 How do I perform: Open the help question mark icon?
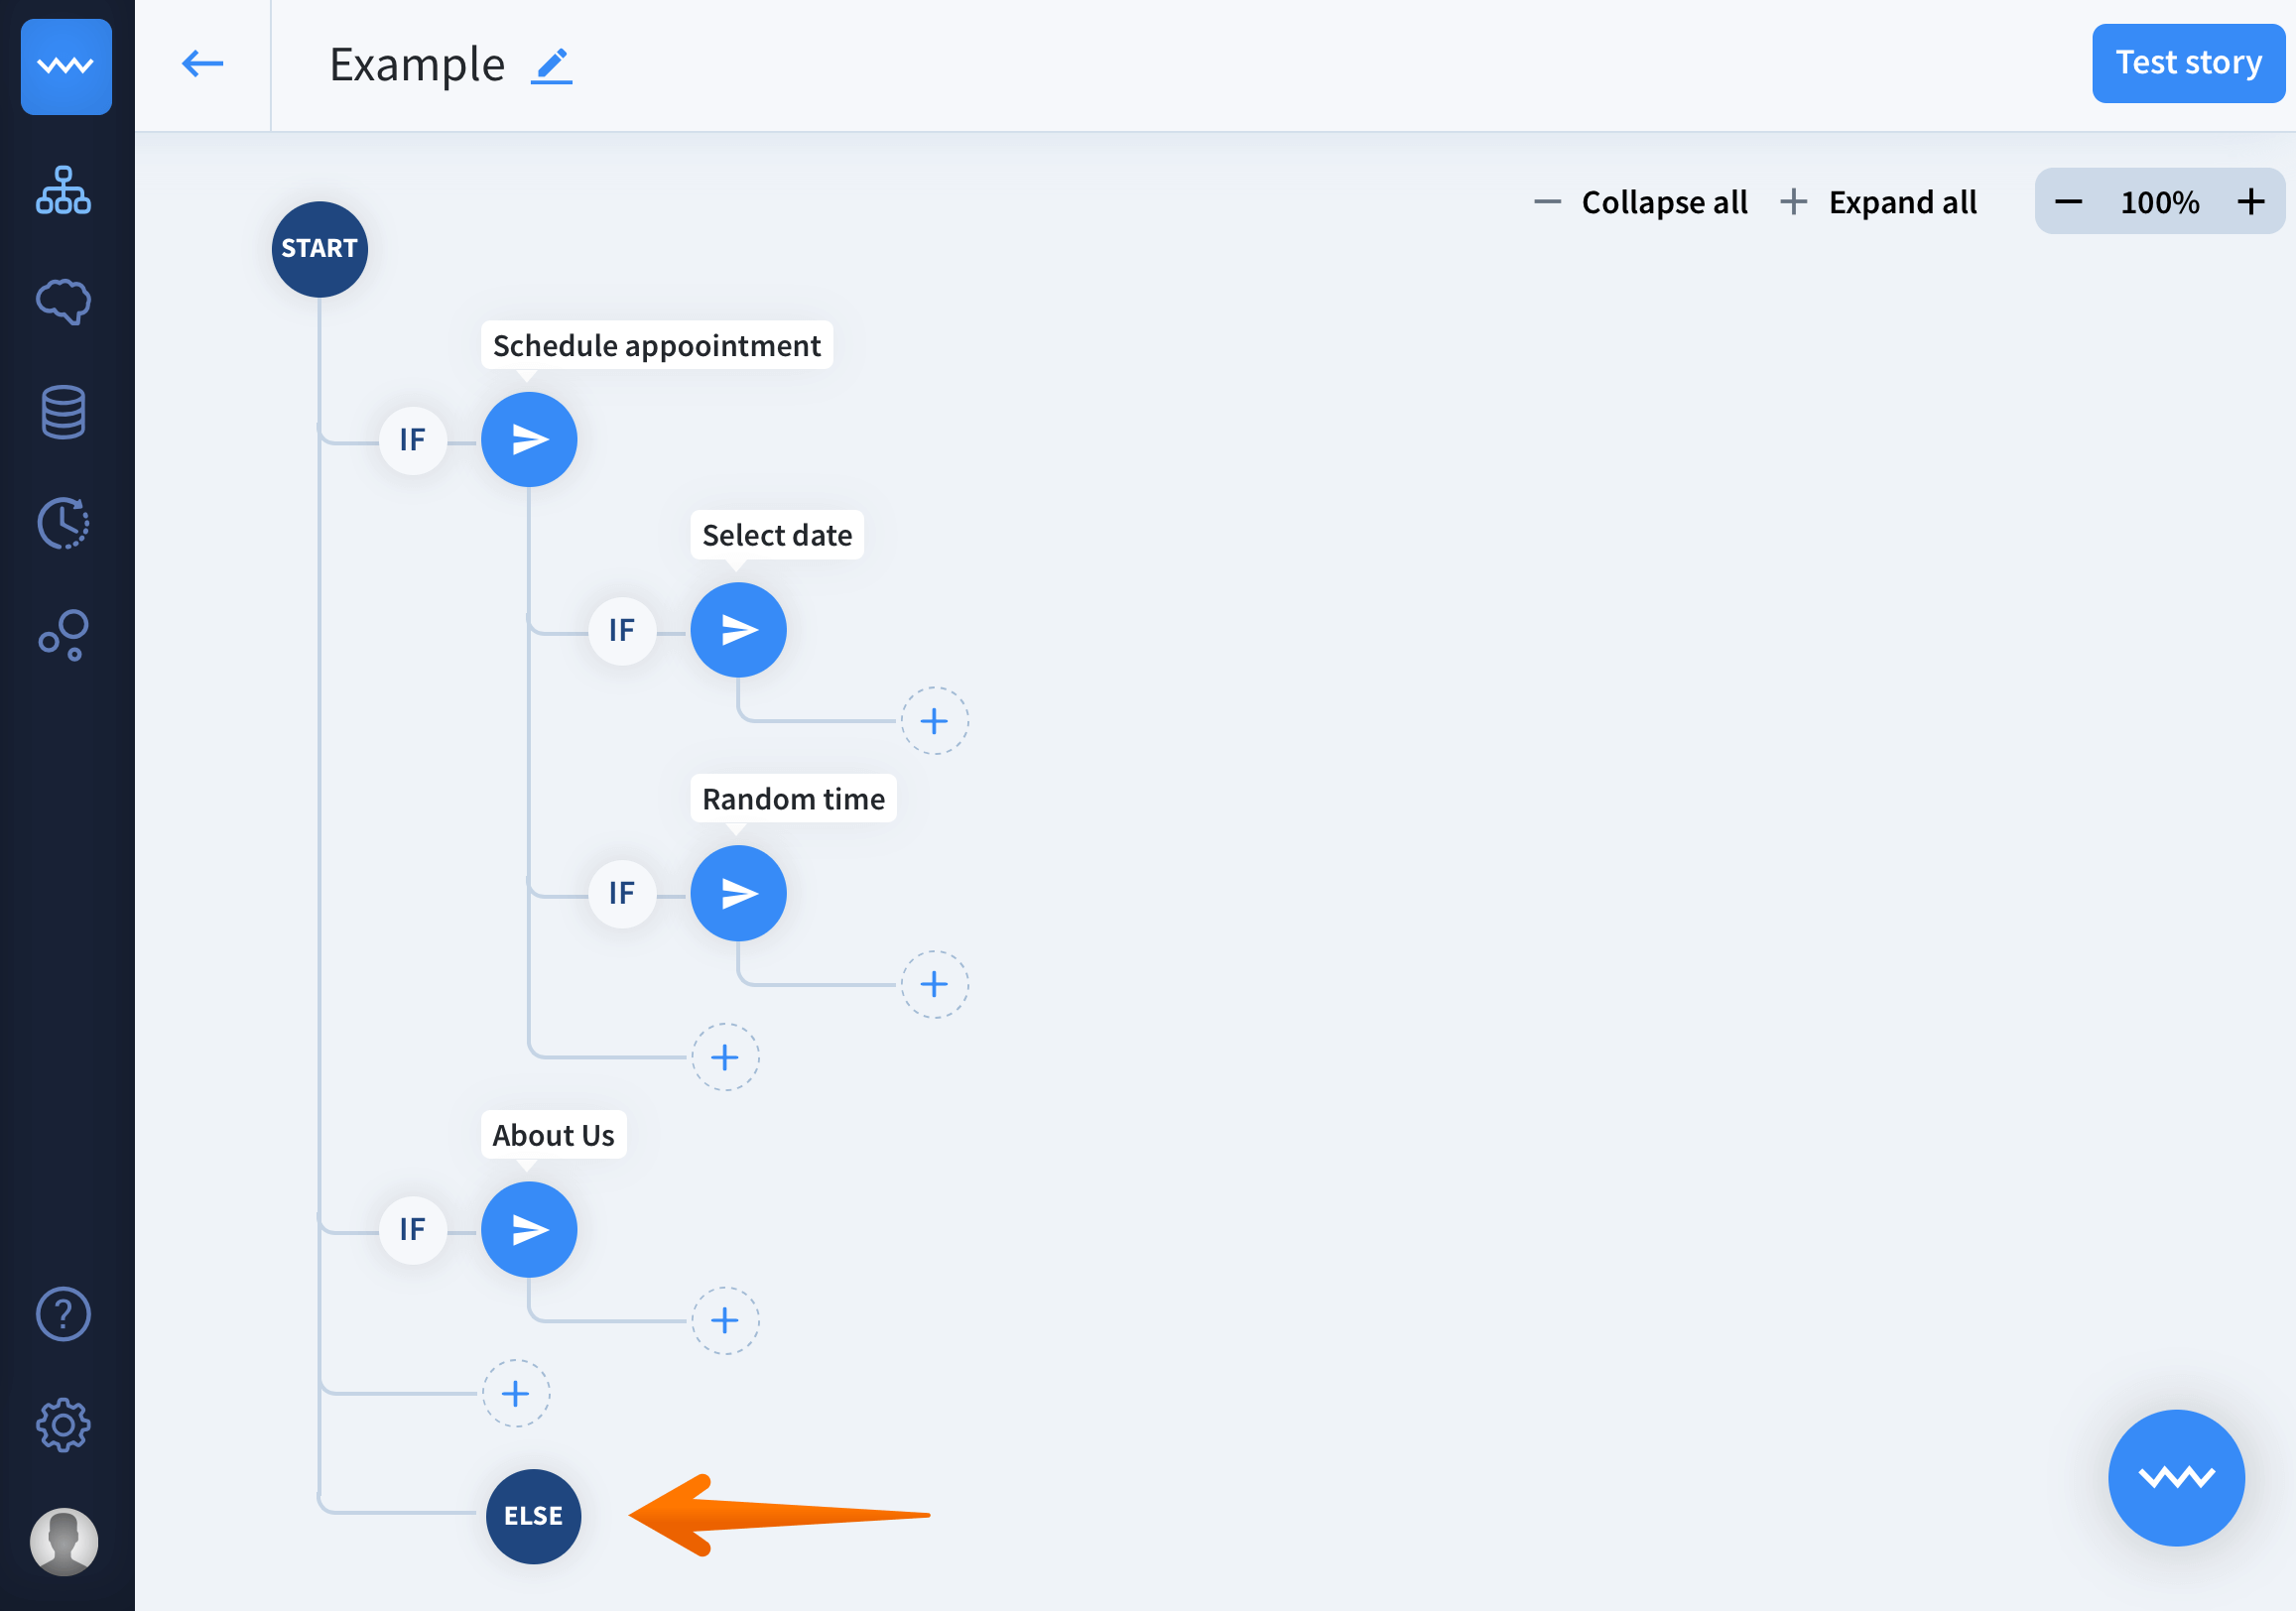point(63,1313)
